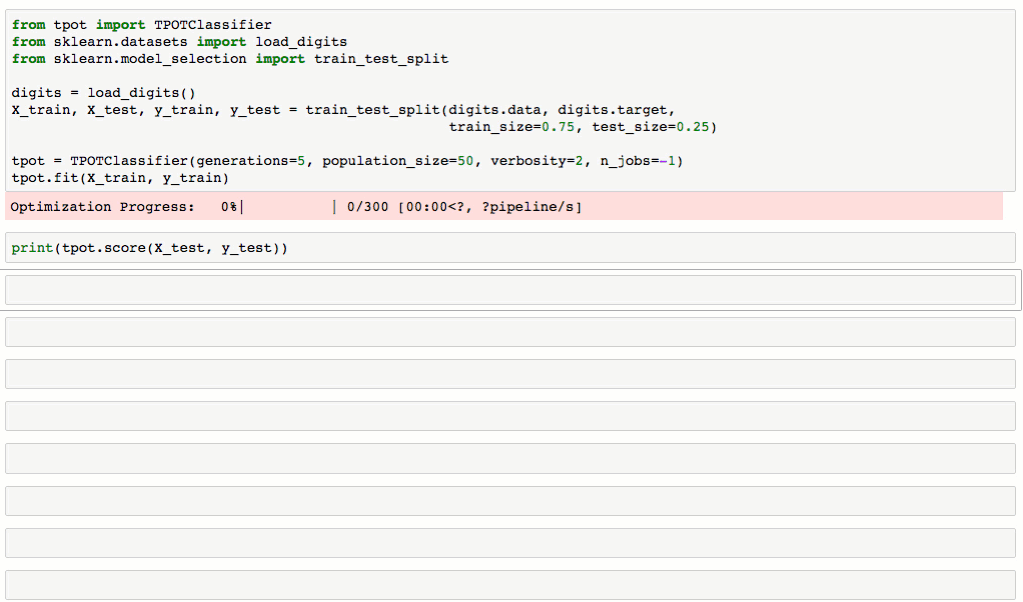Viewport: 1023px width, 602px height.
Task: Select the first empty cell below print statement
Action: 510,289
